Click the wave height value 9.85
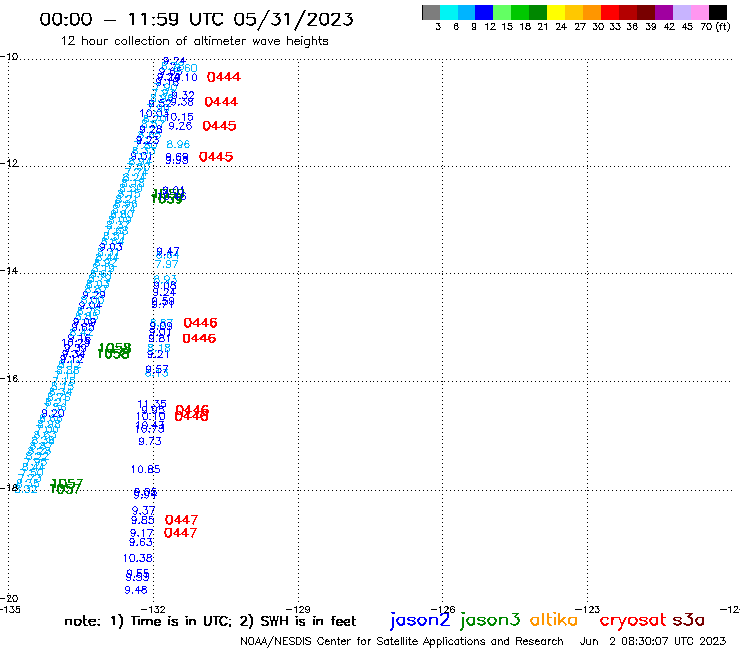 [x=143, y=520]
